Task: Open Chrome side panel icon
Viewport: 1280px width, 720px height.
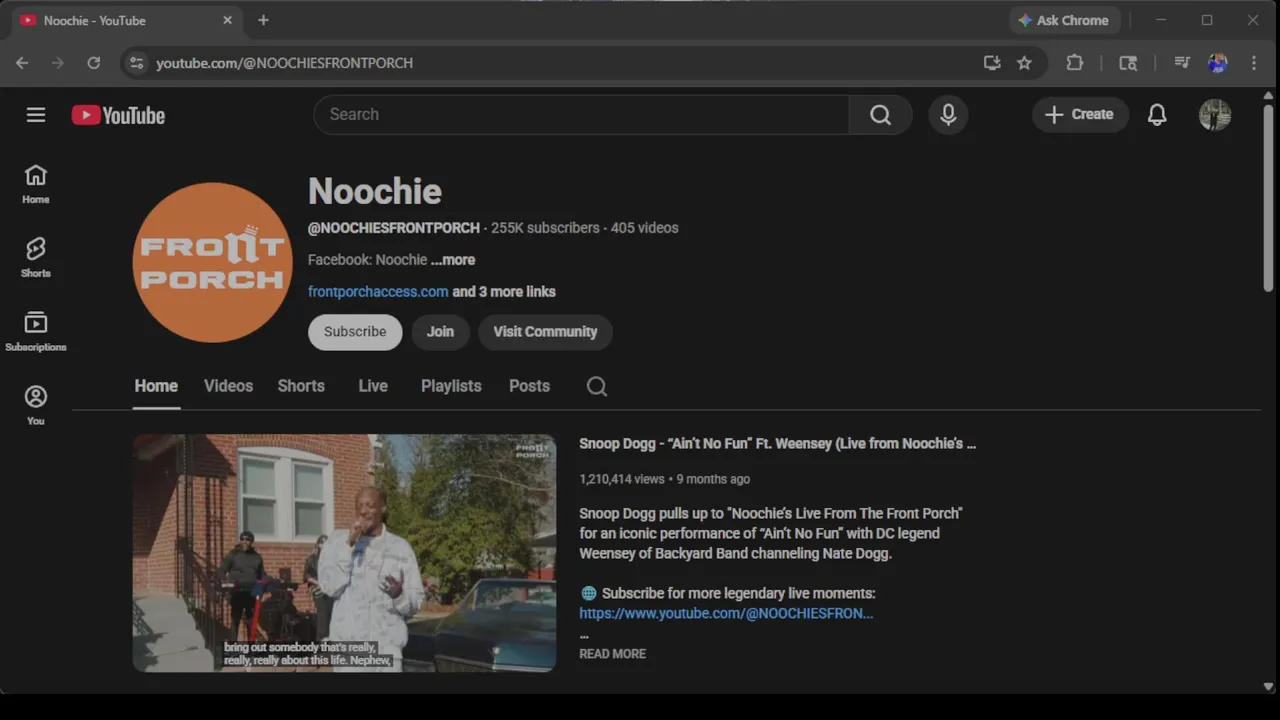Action: coord(1128,62)
